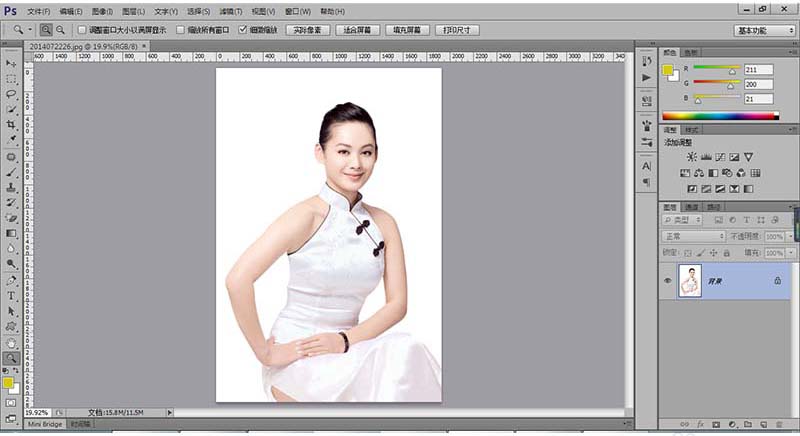Select the Type tool
Viewport: 800px width, 436px height.
click(x=11, y=296)
